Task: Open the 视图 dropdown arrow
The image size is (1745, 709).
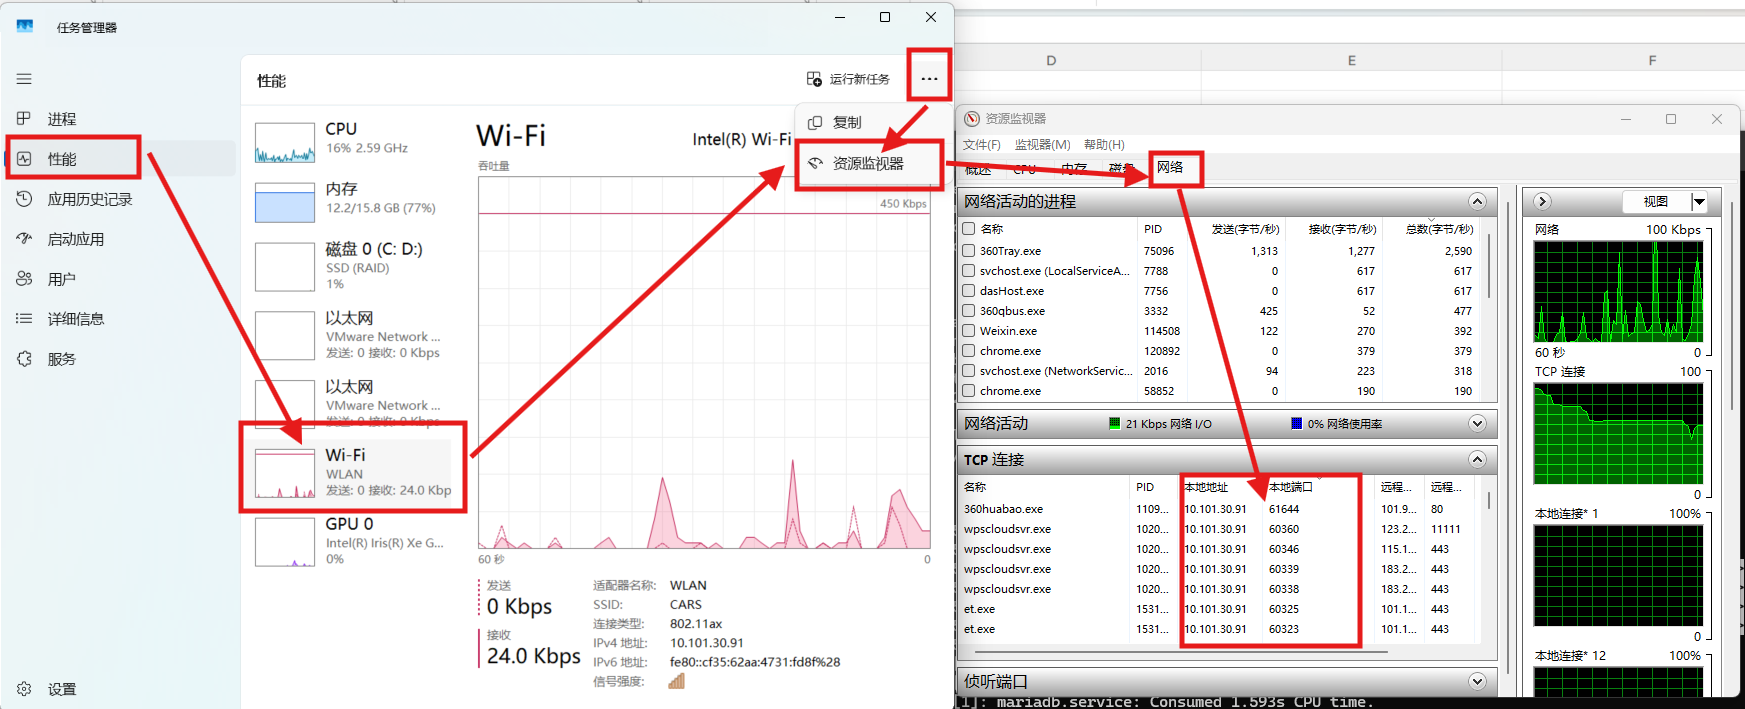Action: [1698, 202]
